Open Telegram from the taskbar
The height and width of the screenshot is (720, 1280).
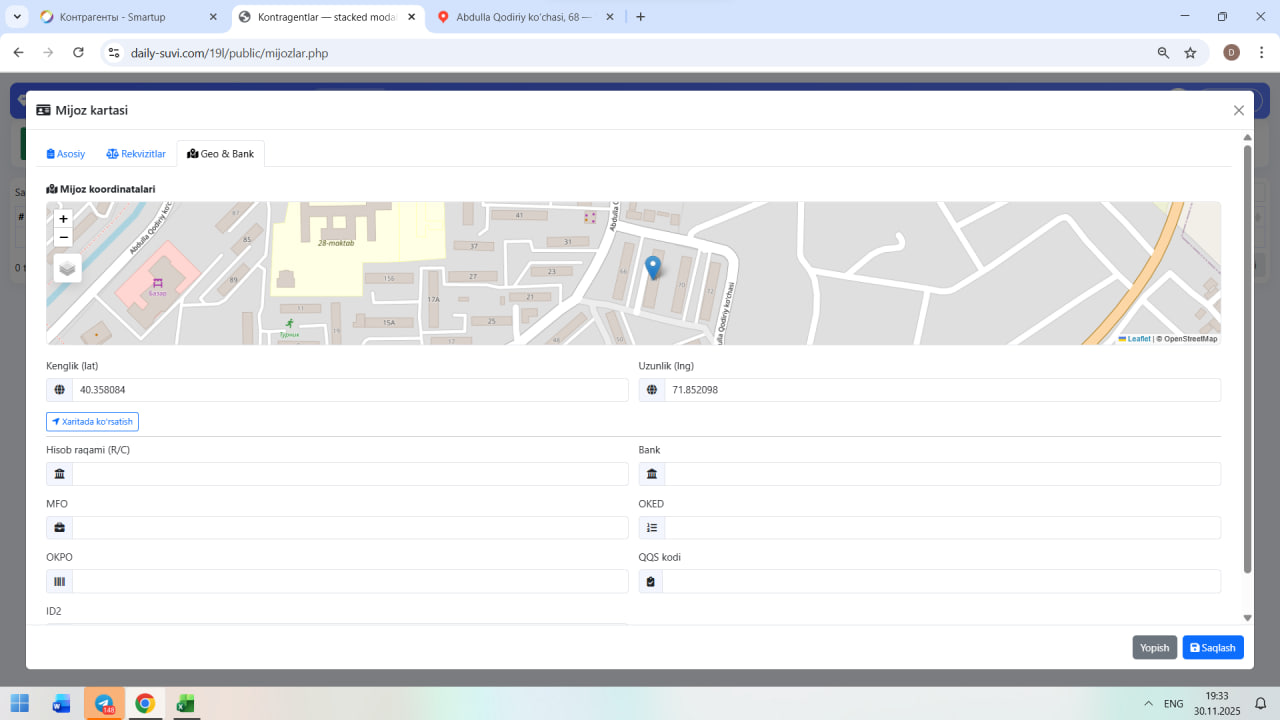pyautogui.click(x=104, y=704)
